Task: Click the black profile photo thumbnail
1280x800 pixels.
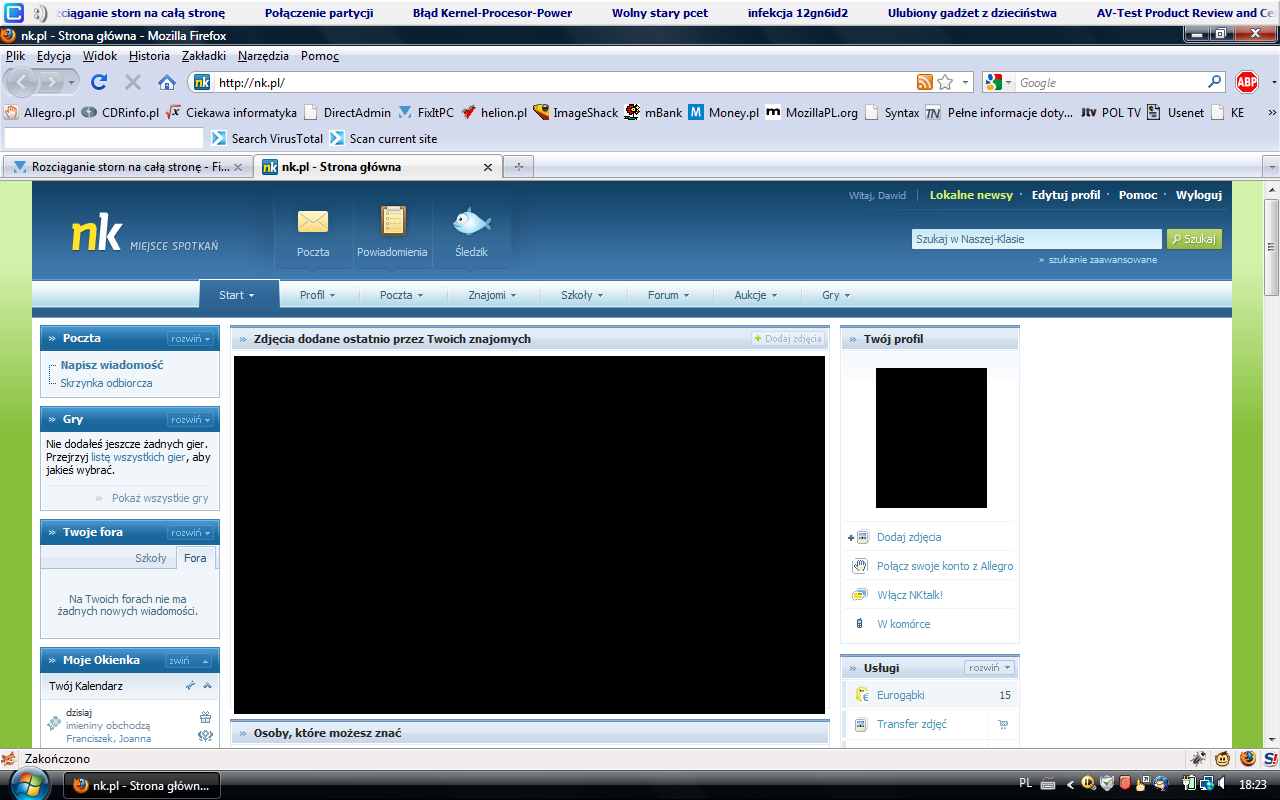Action: pyautogui.click(x=931, y=438)
